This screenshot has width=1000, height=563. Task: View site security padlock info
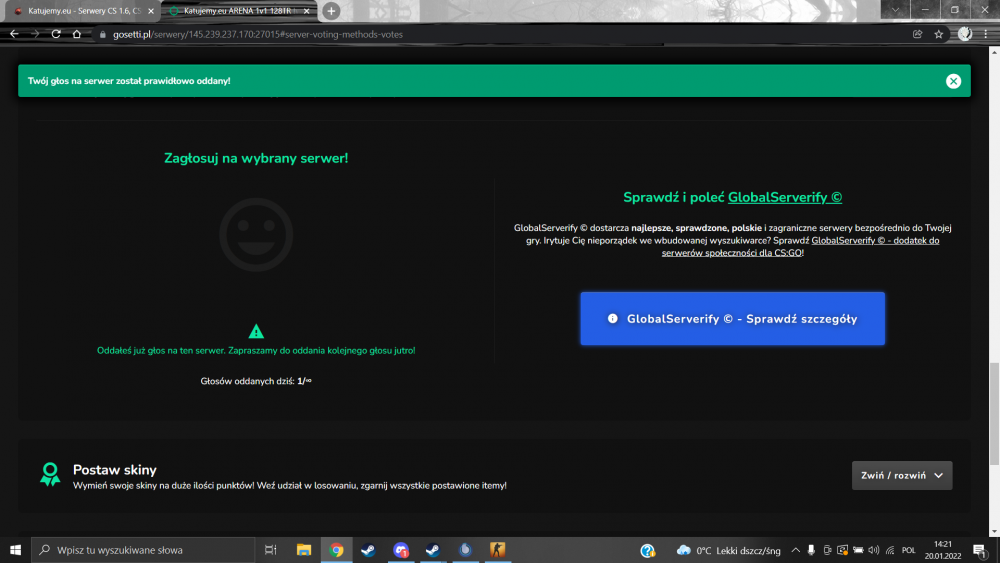[x=103, y=34]
